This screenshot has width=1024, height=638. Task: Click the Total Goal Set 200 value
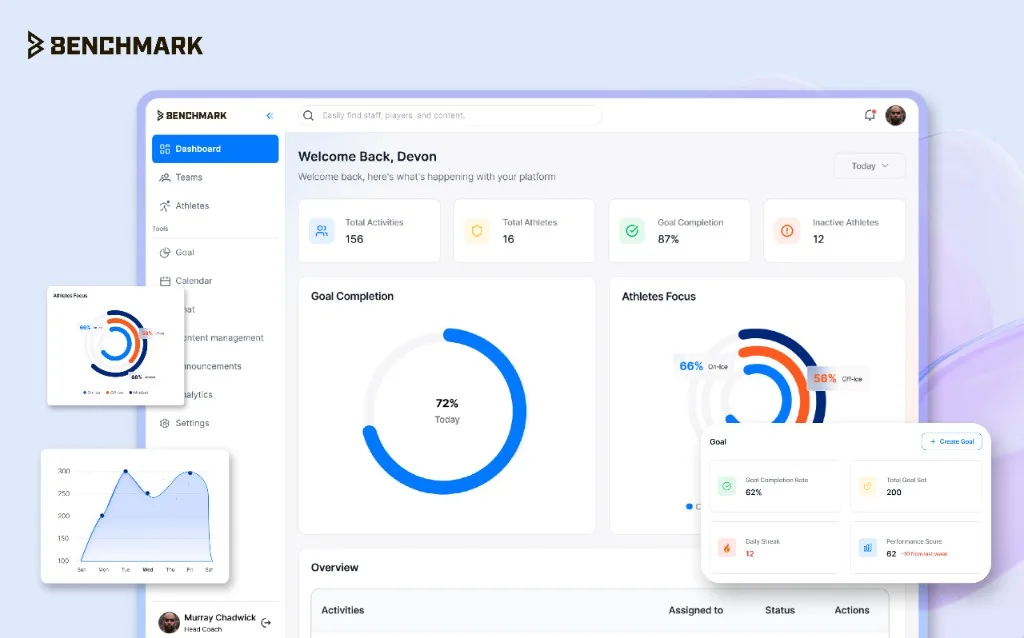coord(893,492)
